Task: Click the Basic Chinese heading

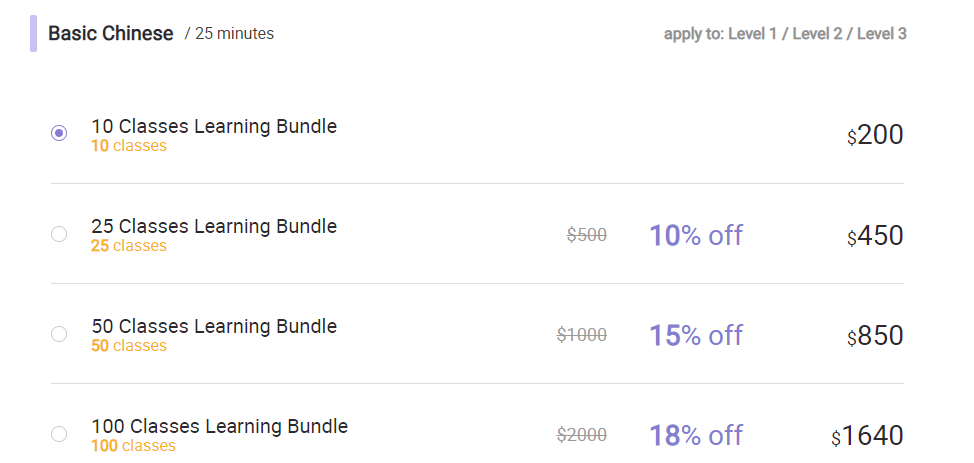Action: [x=111, y=33]
